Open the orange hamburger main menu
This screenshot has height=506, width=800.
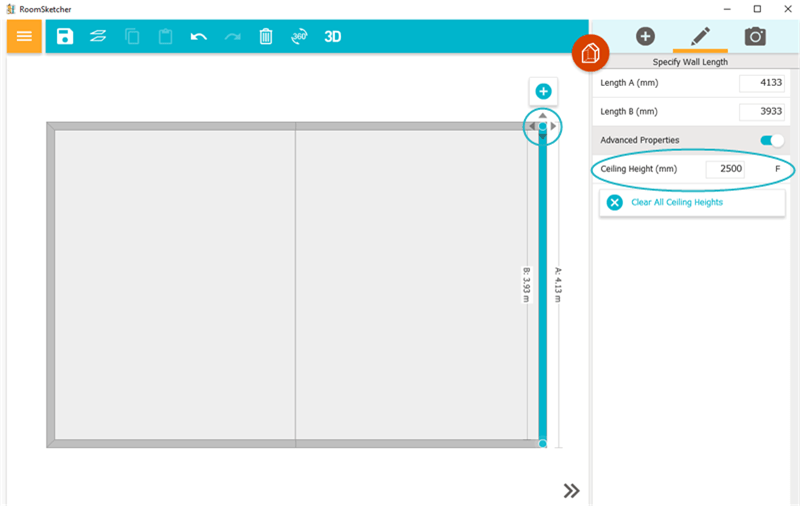coord(24,36)
